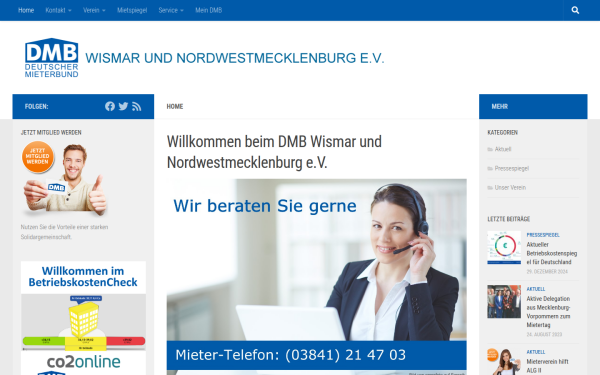Click the folder icon beside Aktuell
The height and width of the screenshot is (375, 600).
pos(490,149)
